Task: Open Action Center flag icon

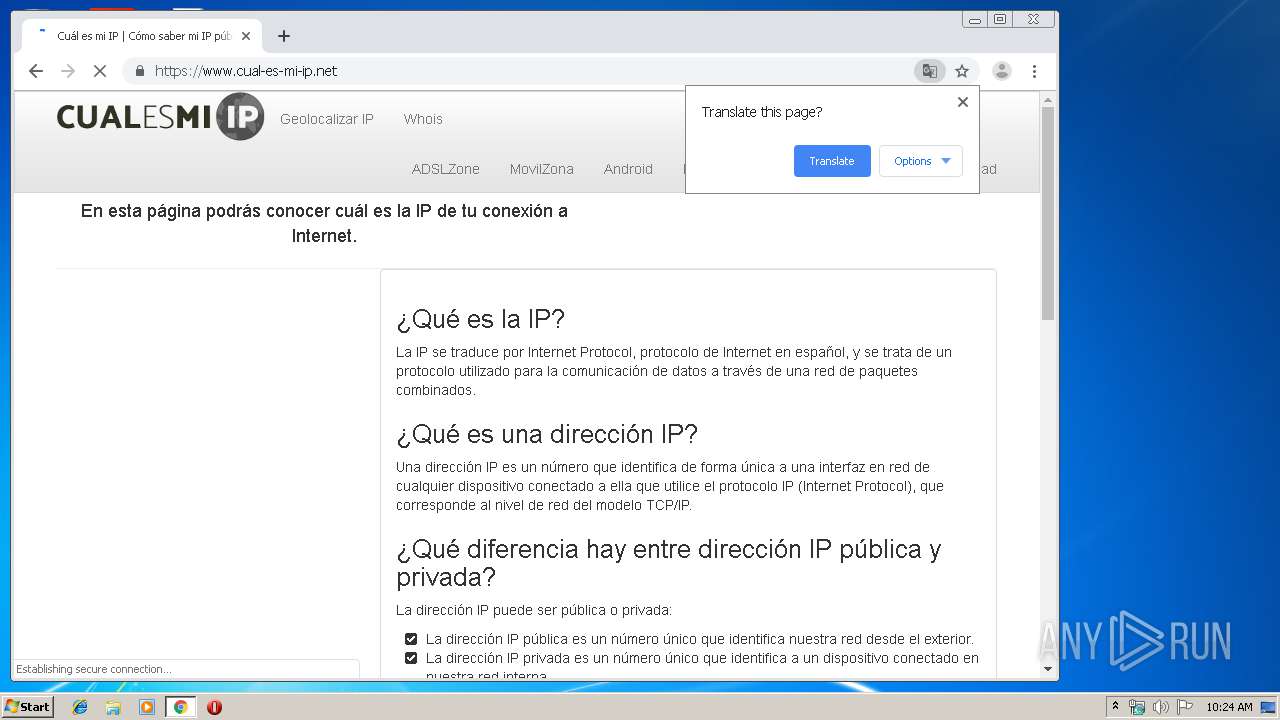Action: pos(1184,707)
